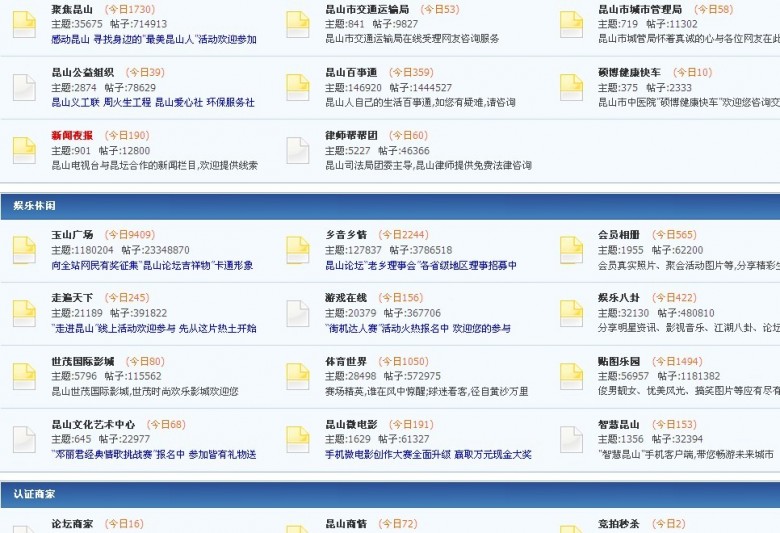
Task: Open 昆山义工联 sub-forum link
Action: [x=75, y=102]
